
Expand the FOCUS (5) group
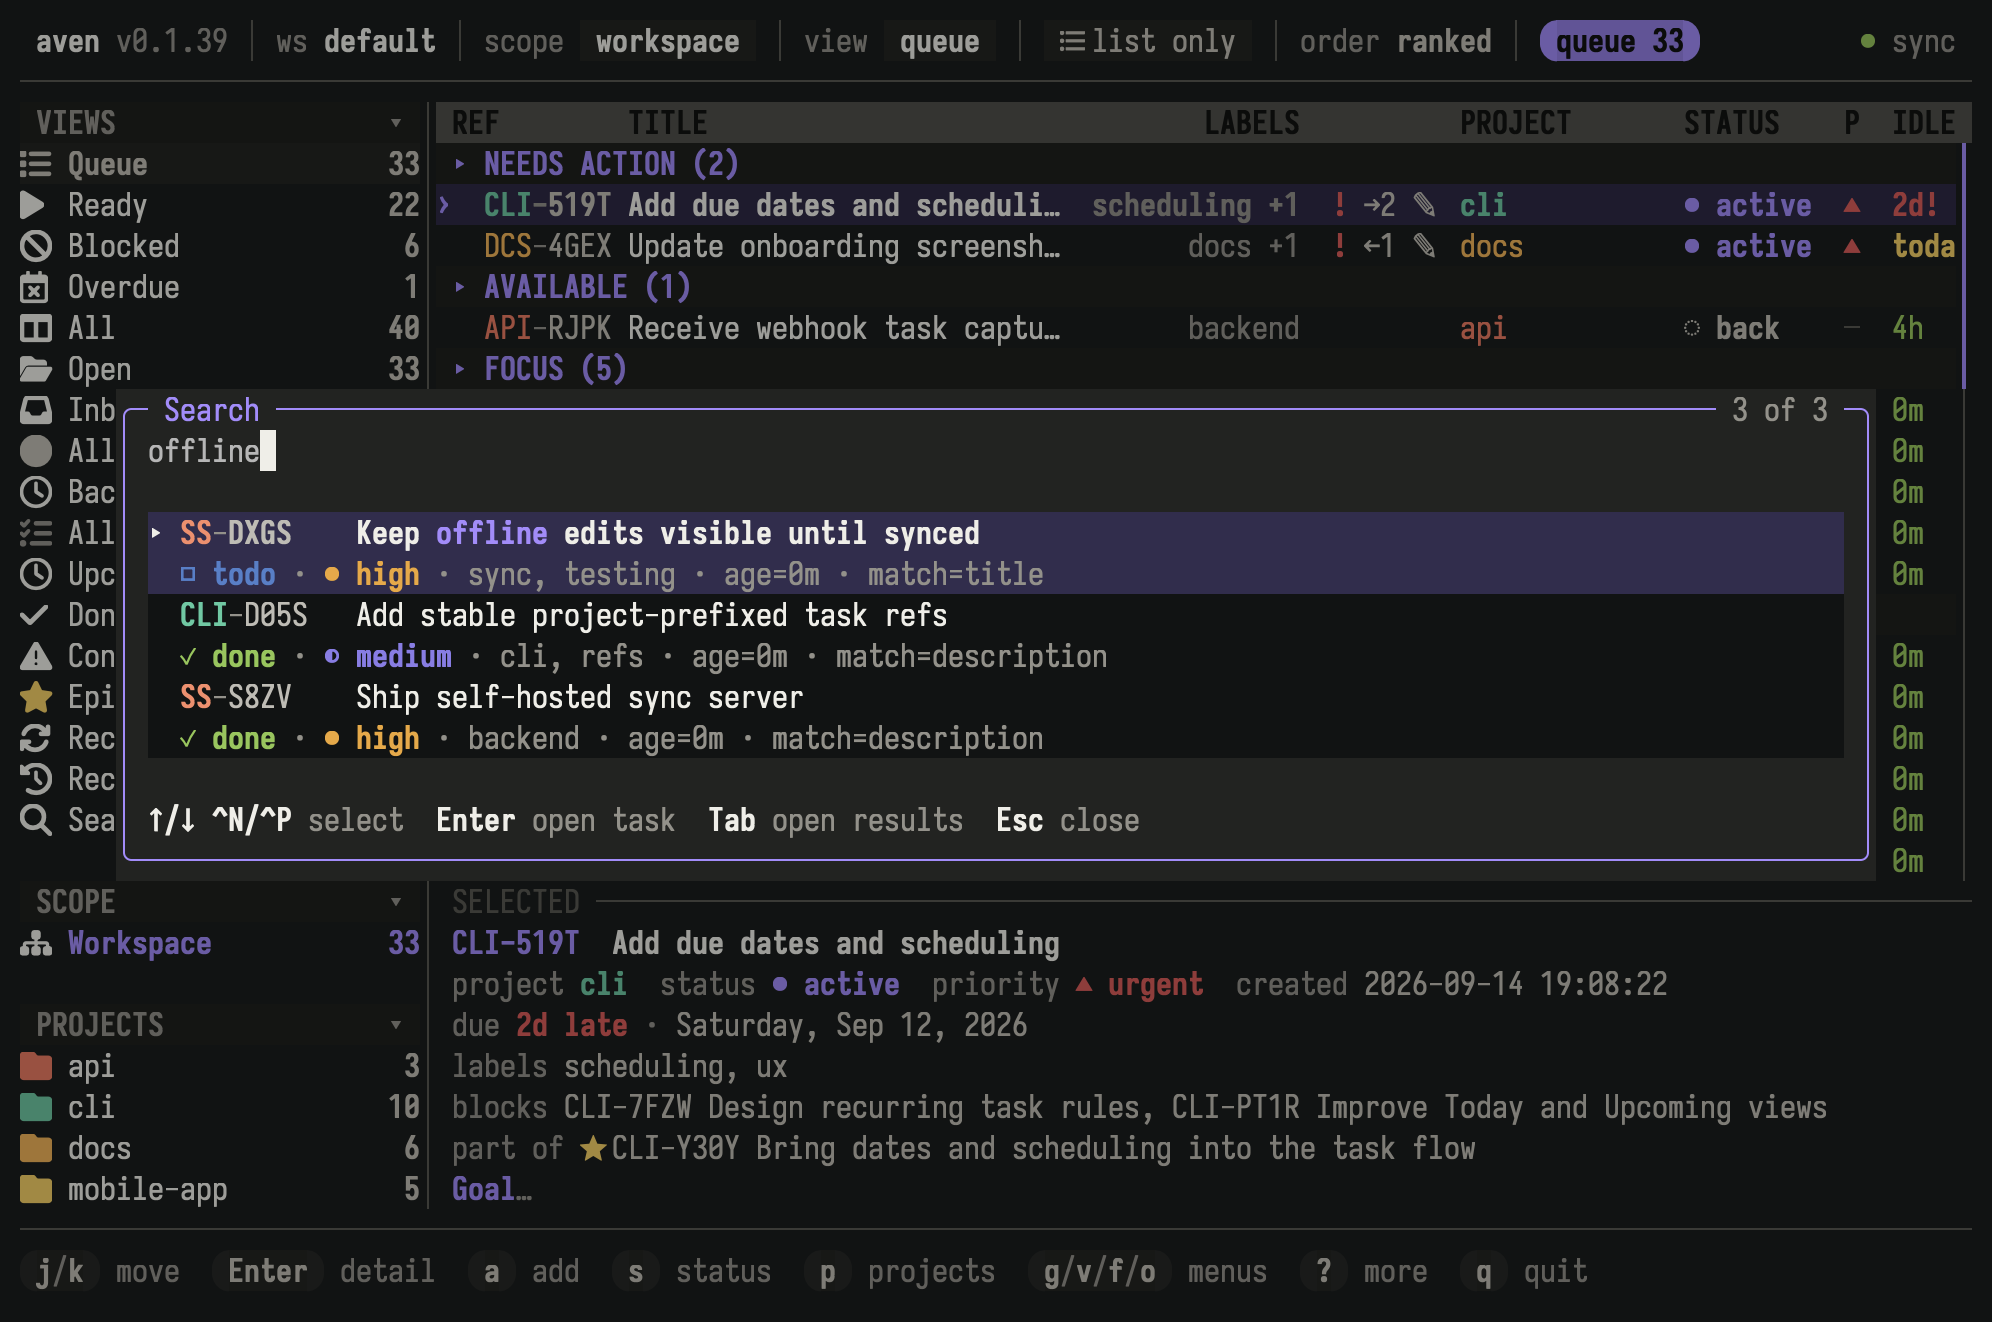[459, 368]
